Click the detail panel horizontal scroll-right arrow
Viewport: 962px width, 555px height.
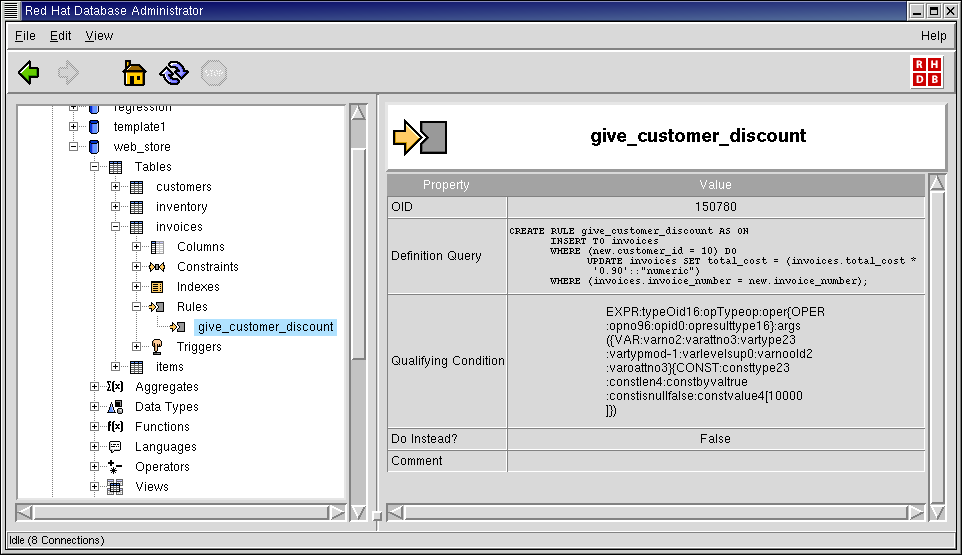(915, 512)
